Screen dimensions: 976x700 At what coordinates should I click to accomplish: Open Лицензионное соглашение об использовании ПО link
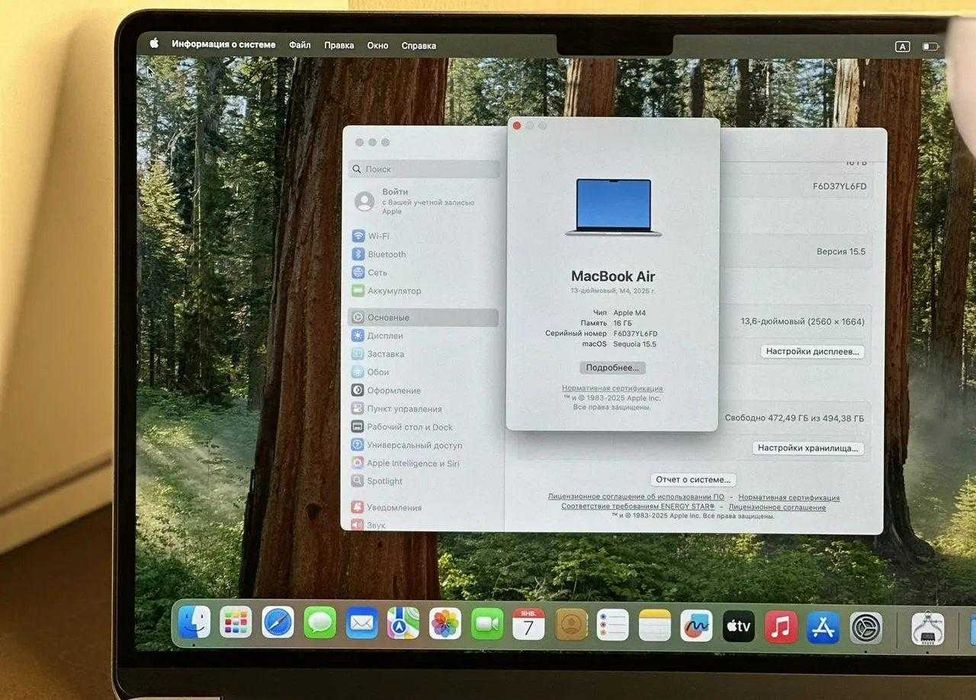[636, 497]
